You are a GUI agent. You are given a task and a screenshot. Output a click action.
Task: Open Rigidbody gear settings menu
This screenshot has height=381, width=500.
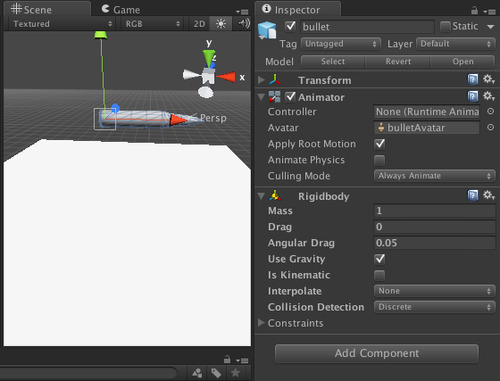click(x=489, y=195)
